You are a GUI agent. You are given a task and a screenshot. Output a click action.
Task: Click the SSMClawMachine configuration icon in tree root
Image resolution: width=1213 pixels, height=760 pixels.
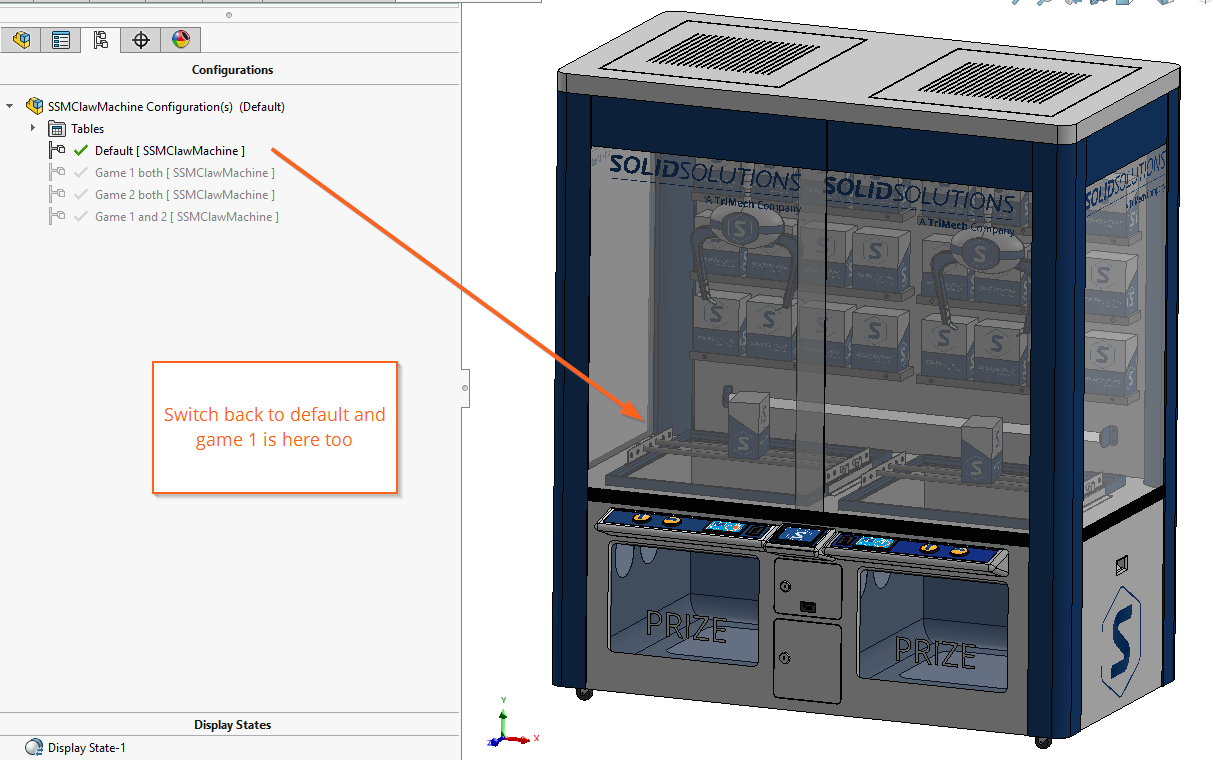click(35, 106)
